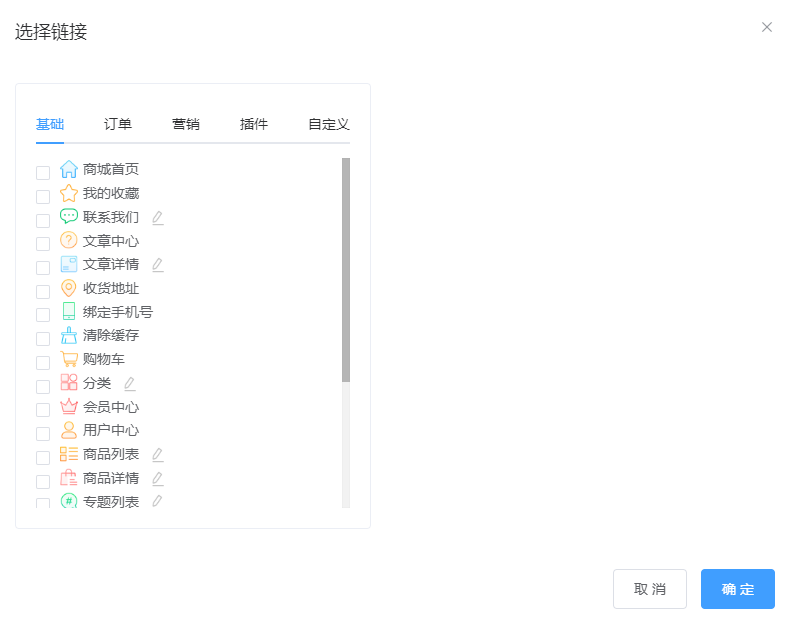Open the 营销 tab
Viewport: 801px width, 631px height.
pyautogui.click(x=186, y=124)
